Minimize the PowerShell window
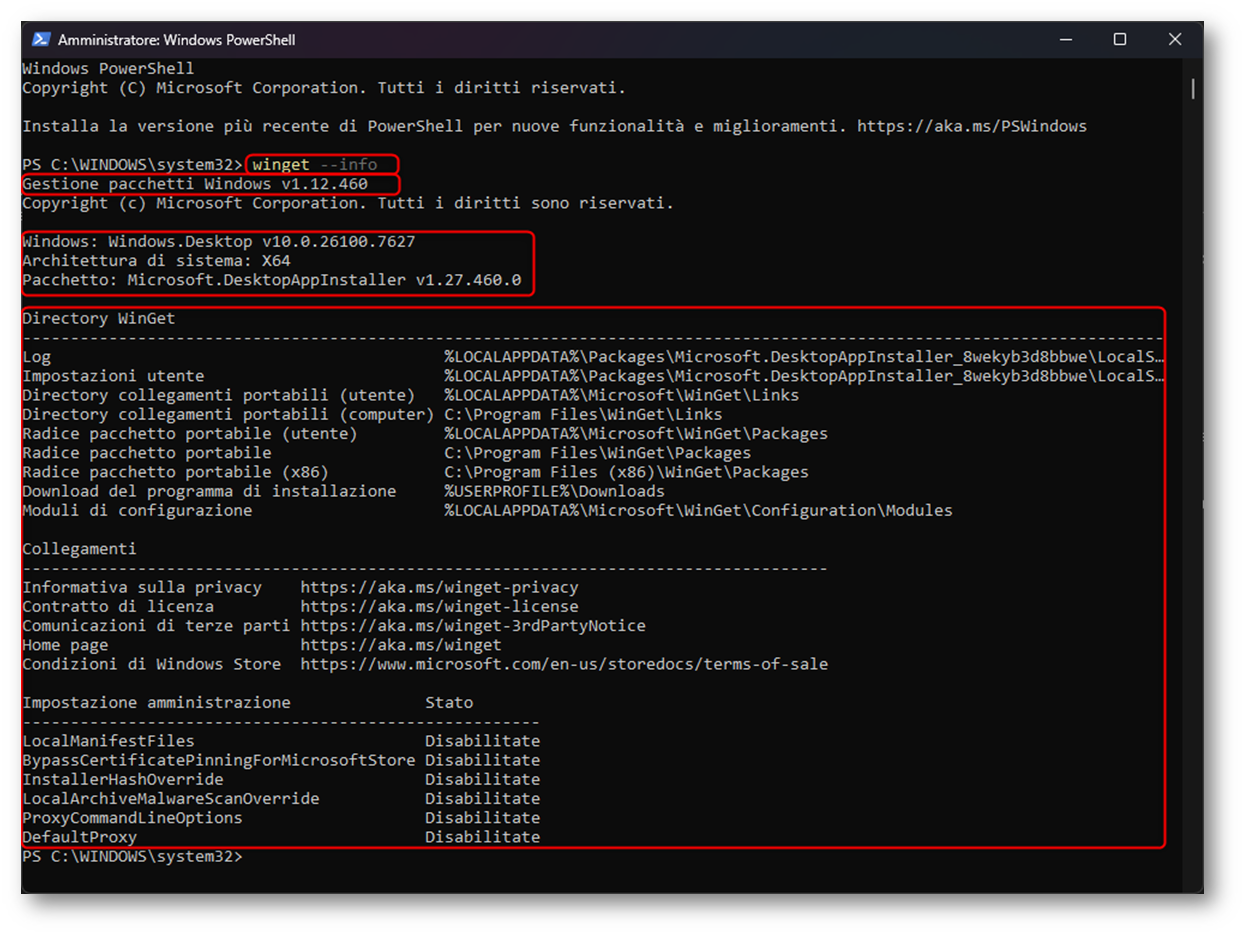The image size is (1246, 936). tap(1065, 40)
